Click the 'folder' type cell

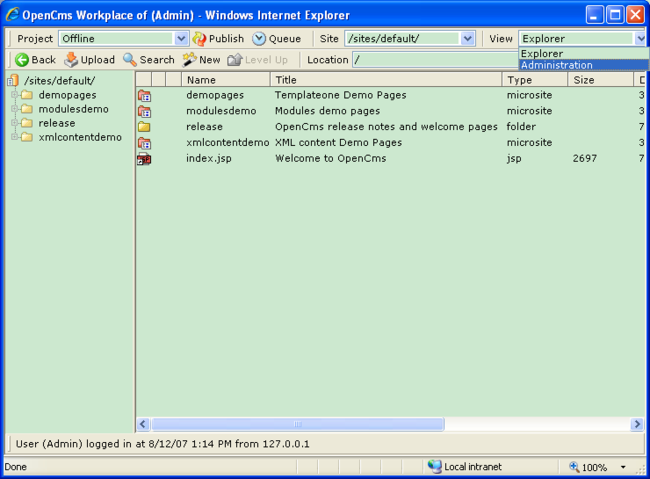tap(521, 126)
